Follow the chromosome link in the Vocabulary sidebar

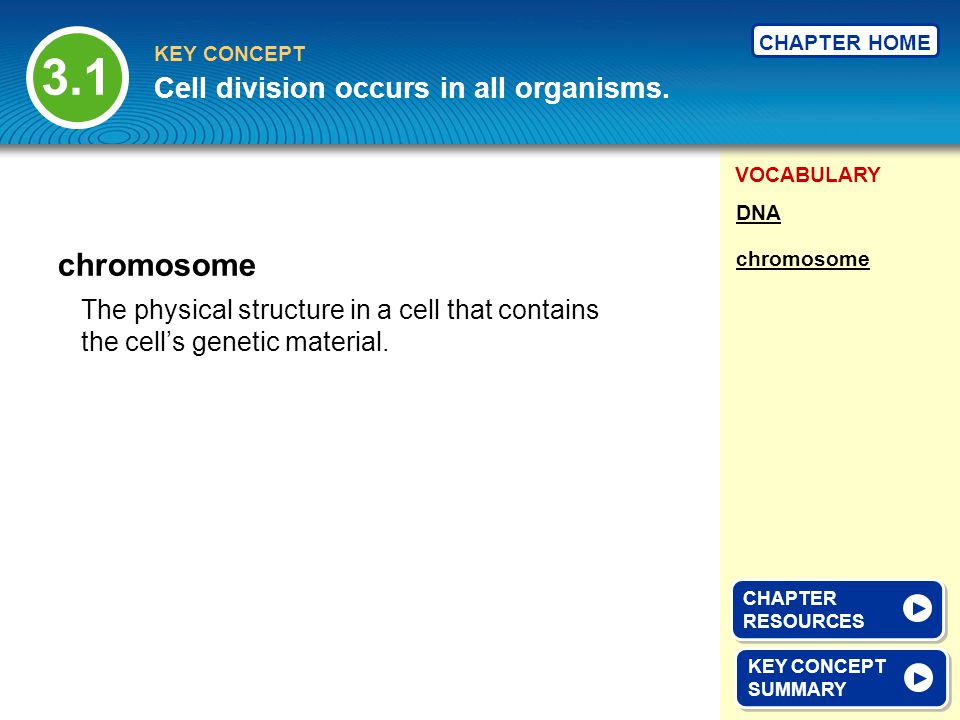[x=802, y=259]
